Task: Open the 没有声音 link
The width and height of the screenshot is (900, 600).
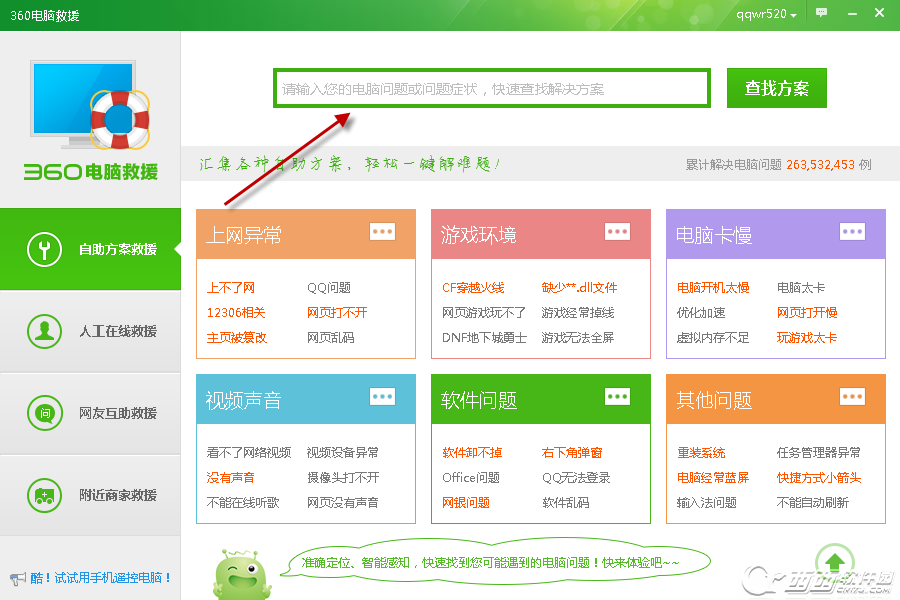Action: (x=231, y=478)
